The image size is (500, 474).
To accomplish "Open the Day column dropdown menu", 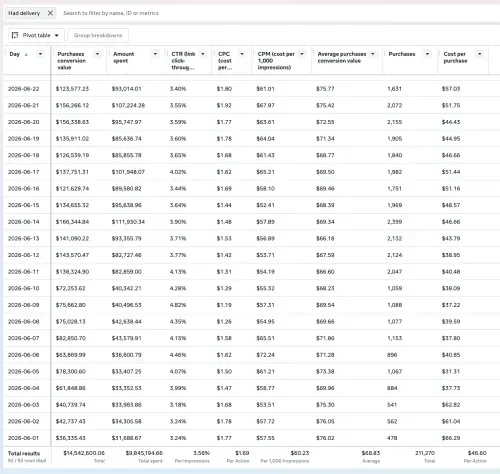I will 40,54.
